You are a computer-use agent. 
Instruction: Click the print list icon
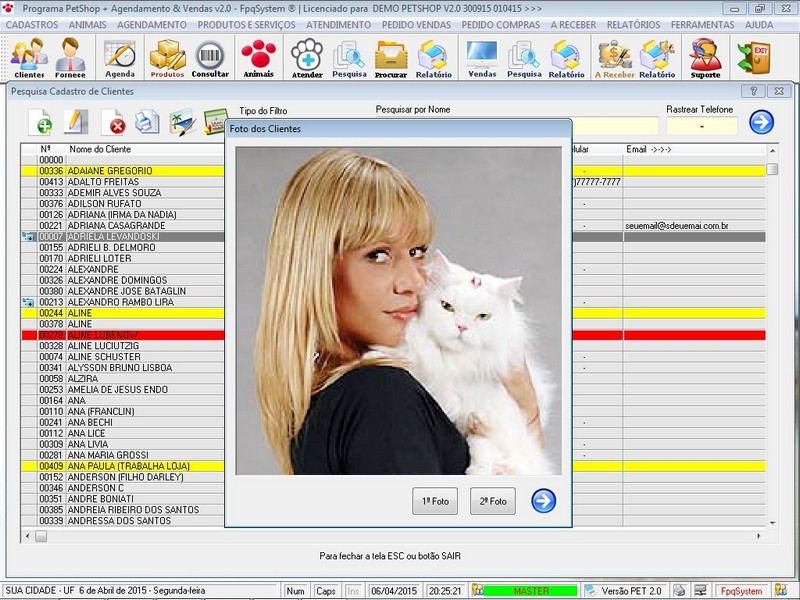click(x=147, y=122)
